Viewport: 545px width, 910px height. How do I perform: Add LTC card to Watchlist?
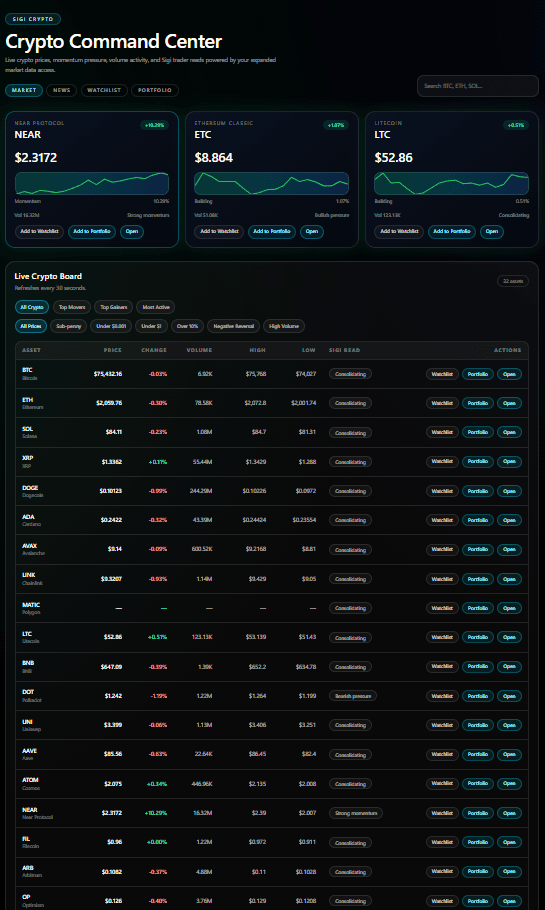coord(399,232)
